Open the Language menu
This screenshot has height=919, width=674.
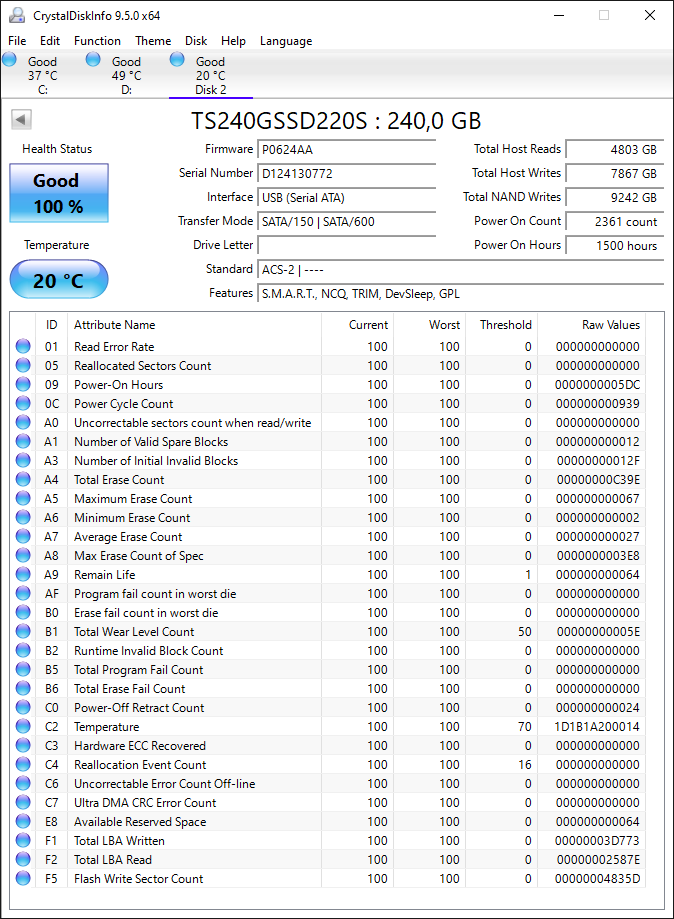point(286,41)
